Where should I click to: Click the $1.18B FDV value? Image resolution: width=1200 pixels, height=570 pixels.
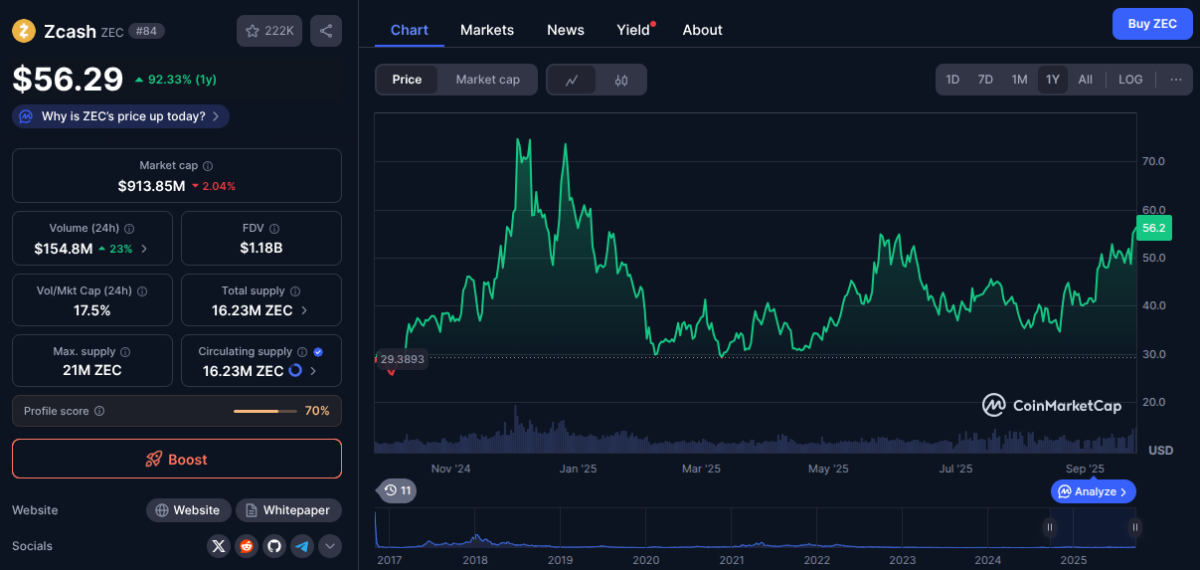[261, 248]
